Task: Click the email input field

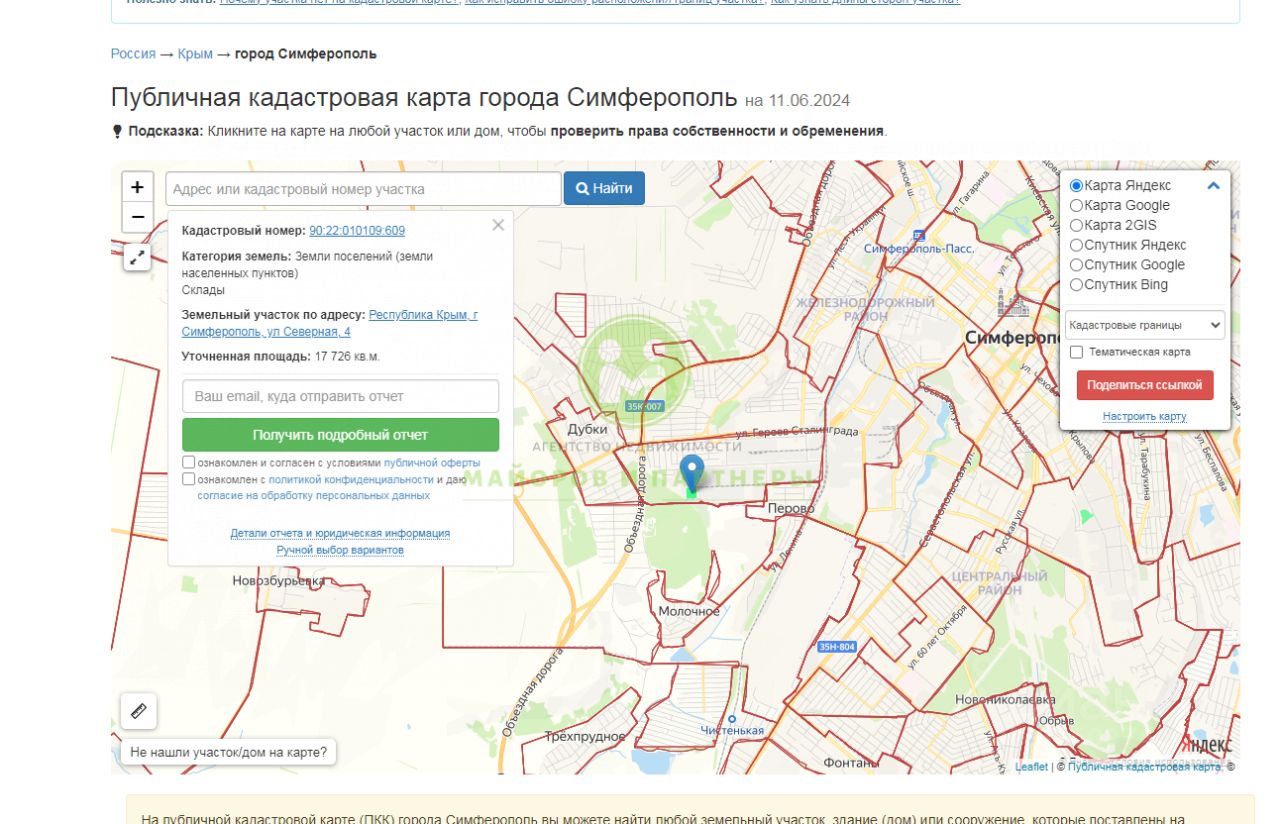Action: tap(340, 396)
